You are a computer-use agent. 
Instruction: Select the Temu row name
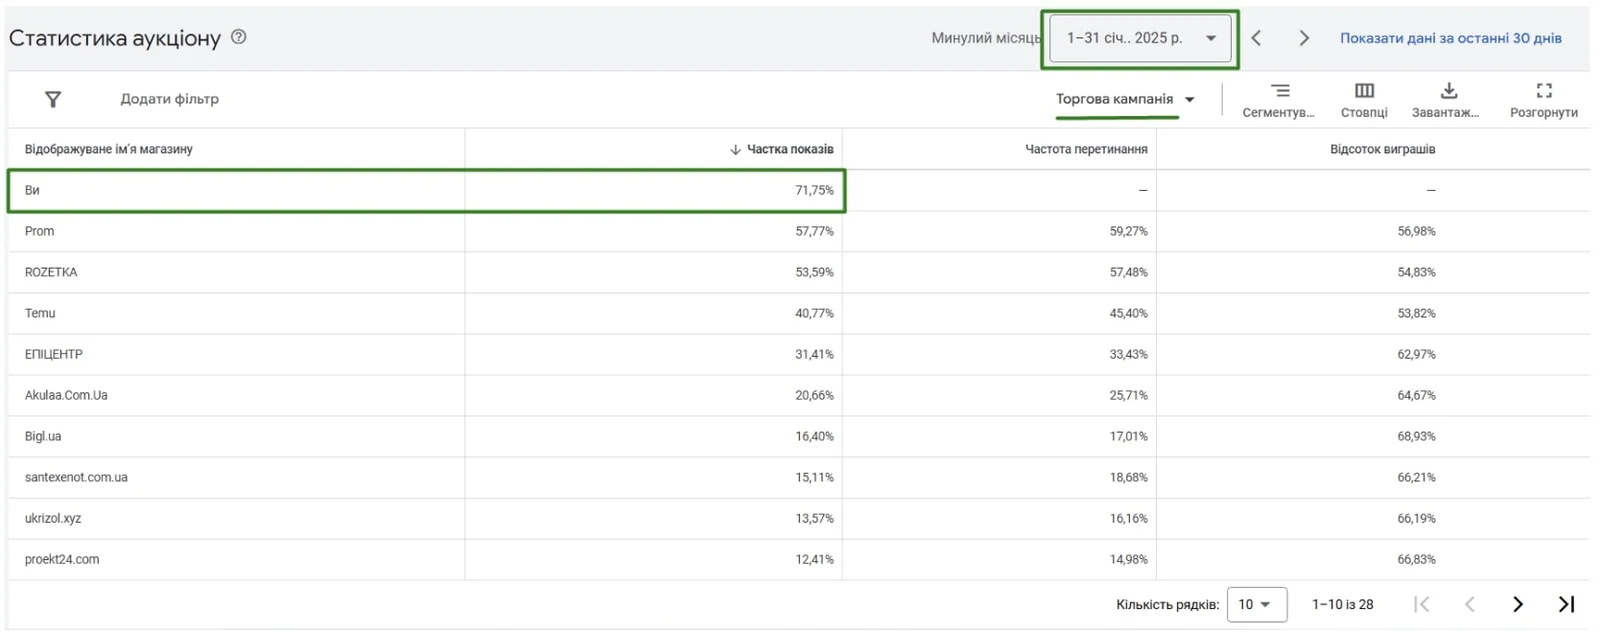pyautogui.click(x=40, y=313)
